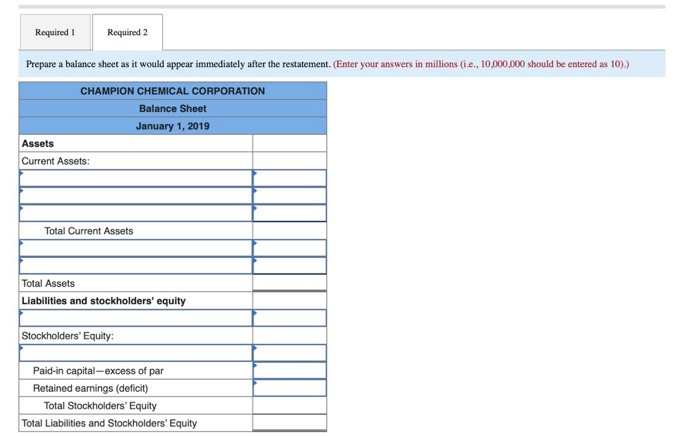
Task: Click 'CHAMPION CHEMICAL CORPORATION' header
Action: [173, 91]
